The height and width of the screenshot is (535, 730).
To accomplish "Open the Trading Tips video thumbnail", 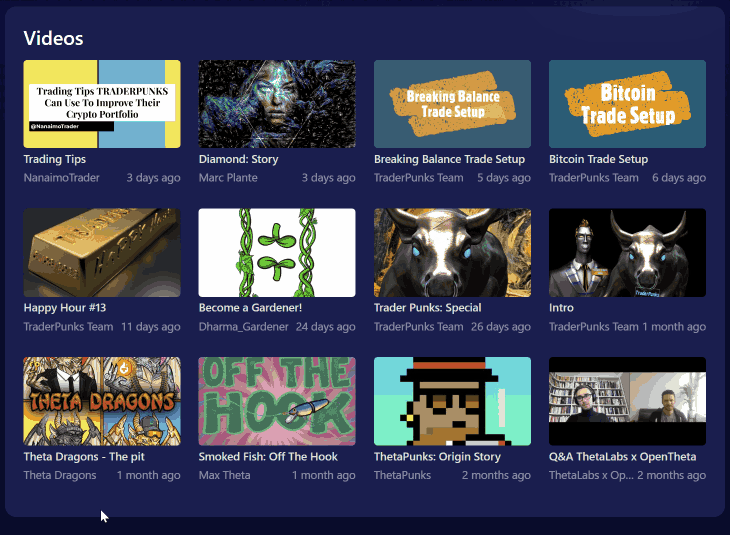I will [102, 104].
